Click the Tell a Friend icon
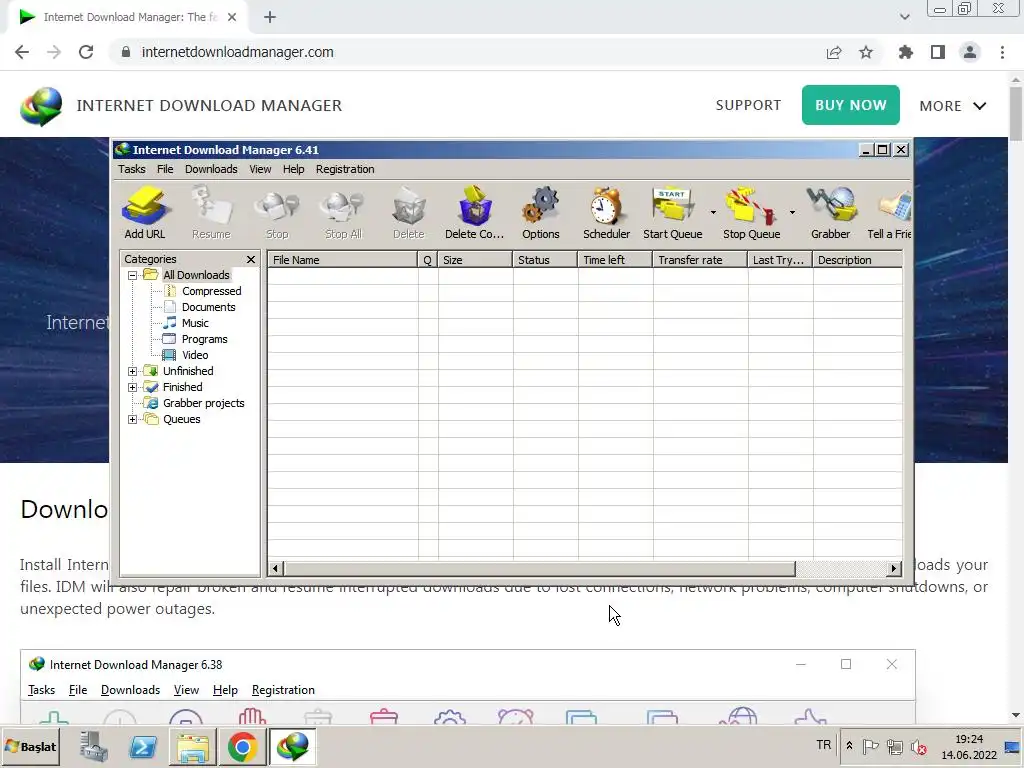The height and width of the screenshot is (768, 1024). 889,213
